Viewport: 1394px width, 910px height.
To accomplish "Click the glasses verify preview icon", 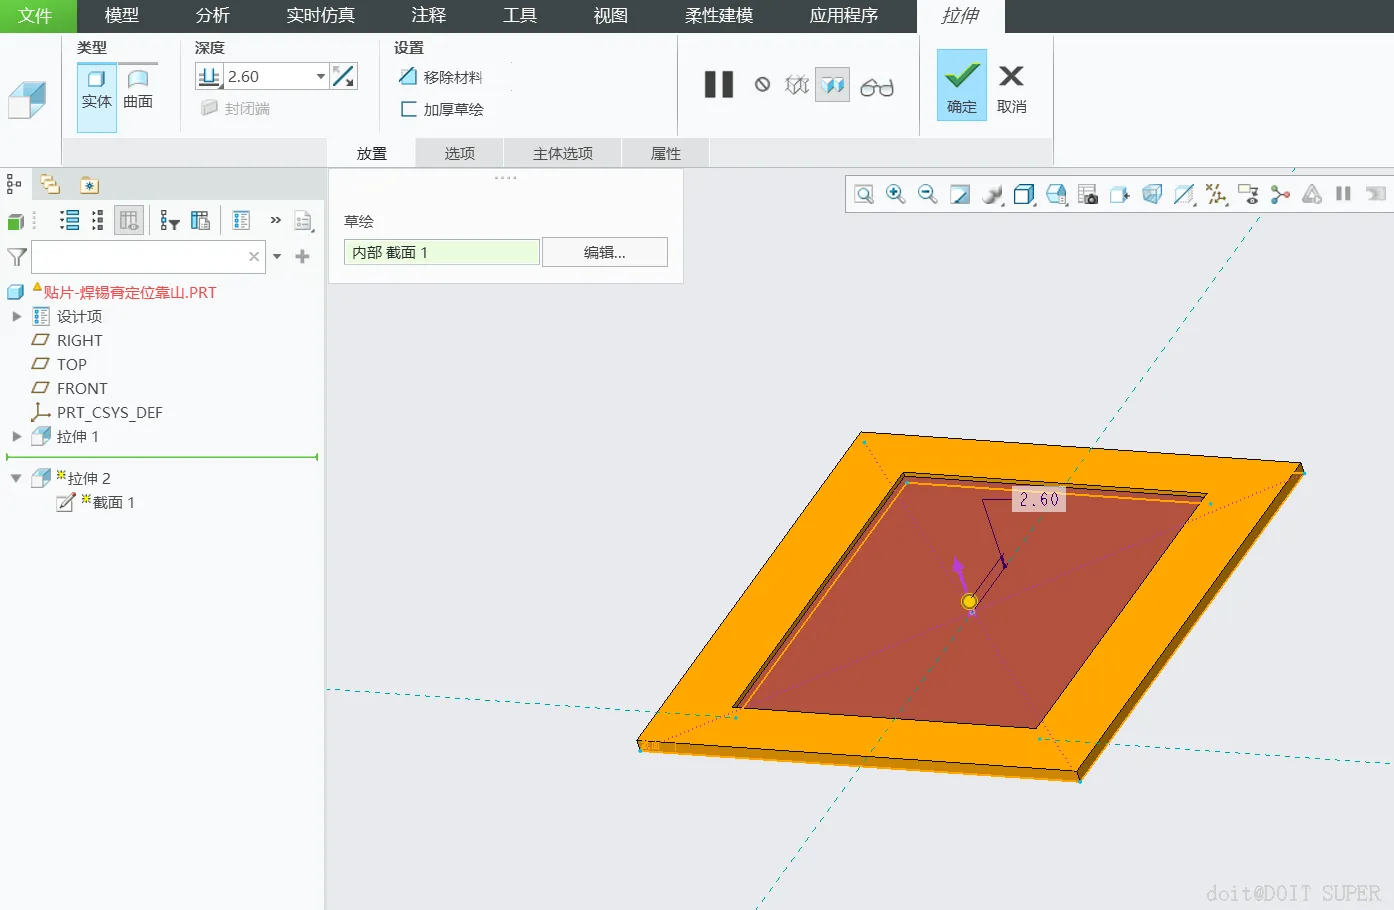I will [877, 87].
